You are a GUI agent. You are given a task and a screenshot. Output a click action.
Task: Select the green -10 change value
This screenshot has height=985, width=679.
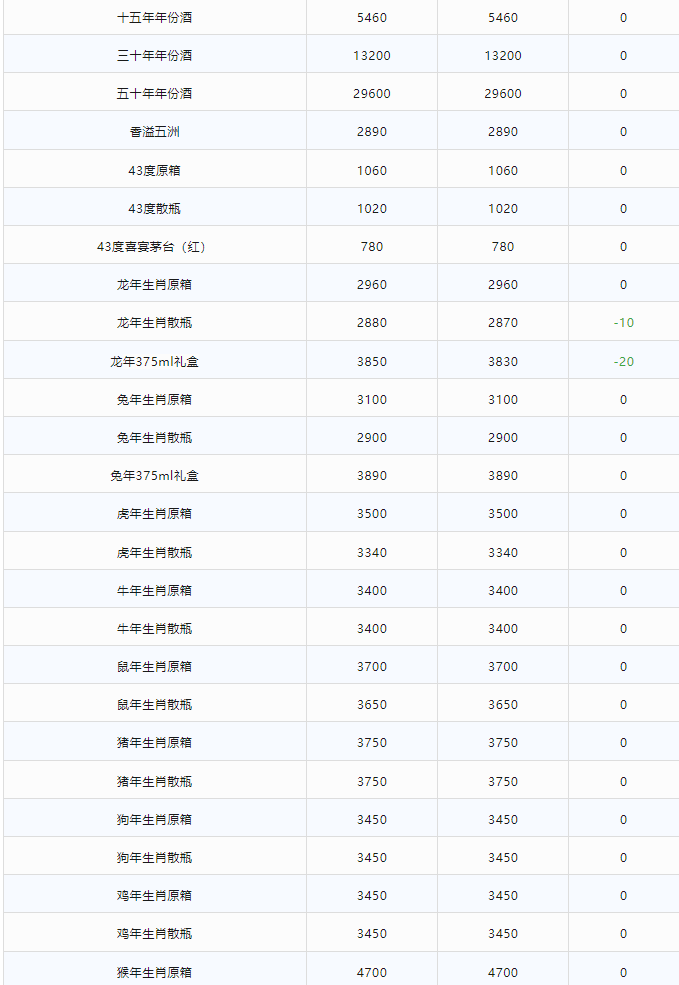(x=624, y=323)
